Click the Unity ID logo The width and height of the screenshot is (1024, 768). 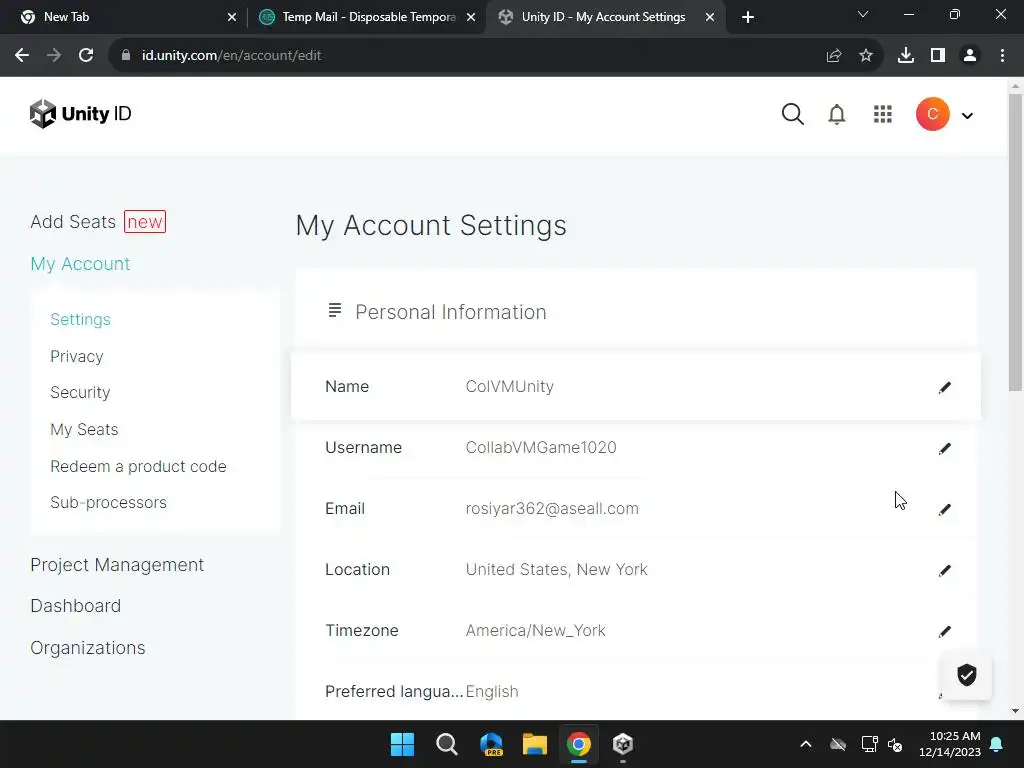click(x=80, y=114)
